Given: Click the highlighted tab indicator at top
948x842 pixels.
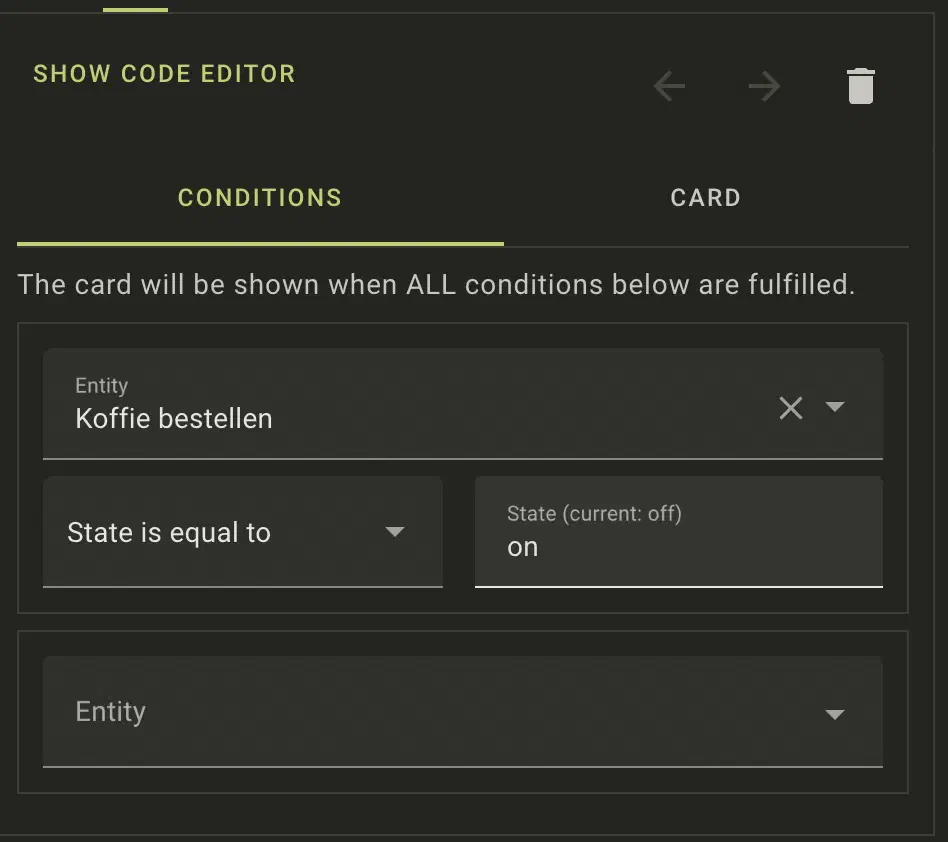Looking at the screenshot, I should coord(135,10).
